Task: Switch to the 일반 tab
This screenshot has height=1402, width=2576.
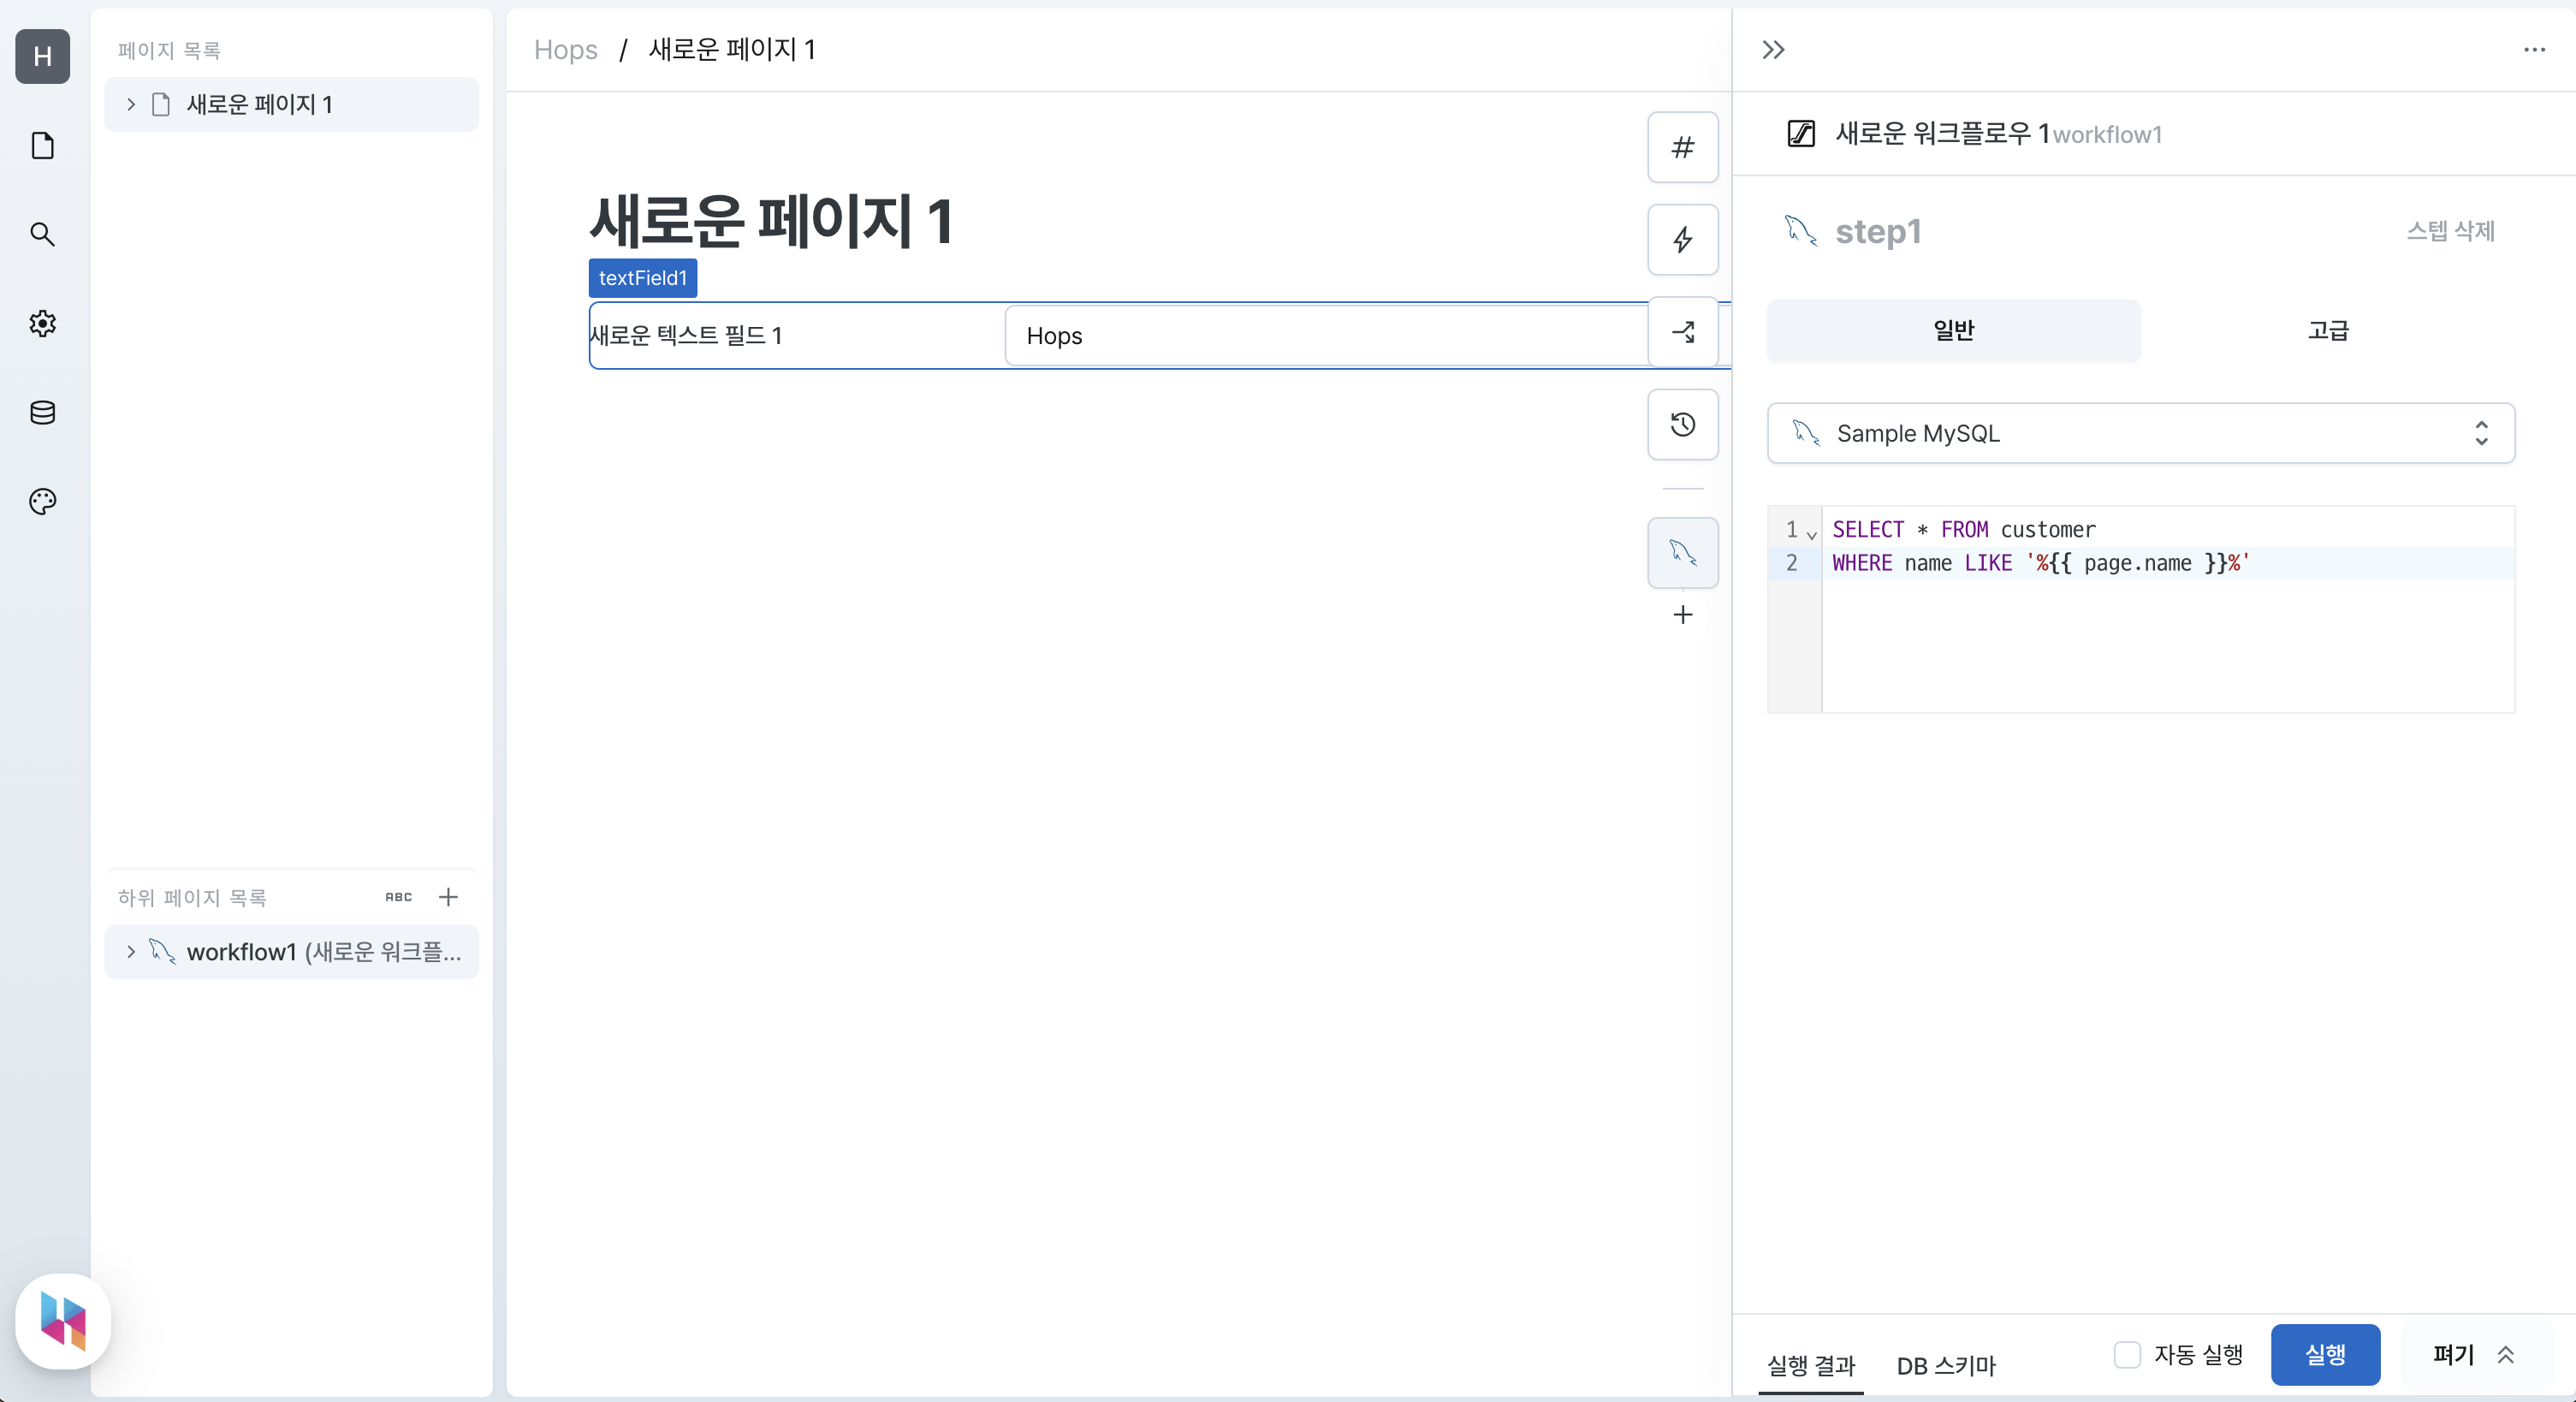Action: (1953, 330)
